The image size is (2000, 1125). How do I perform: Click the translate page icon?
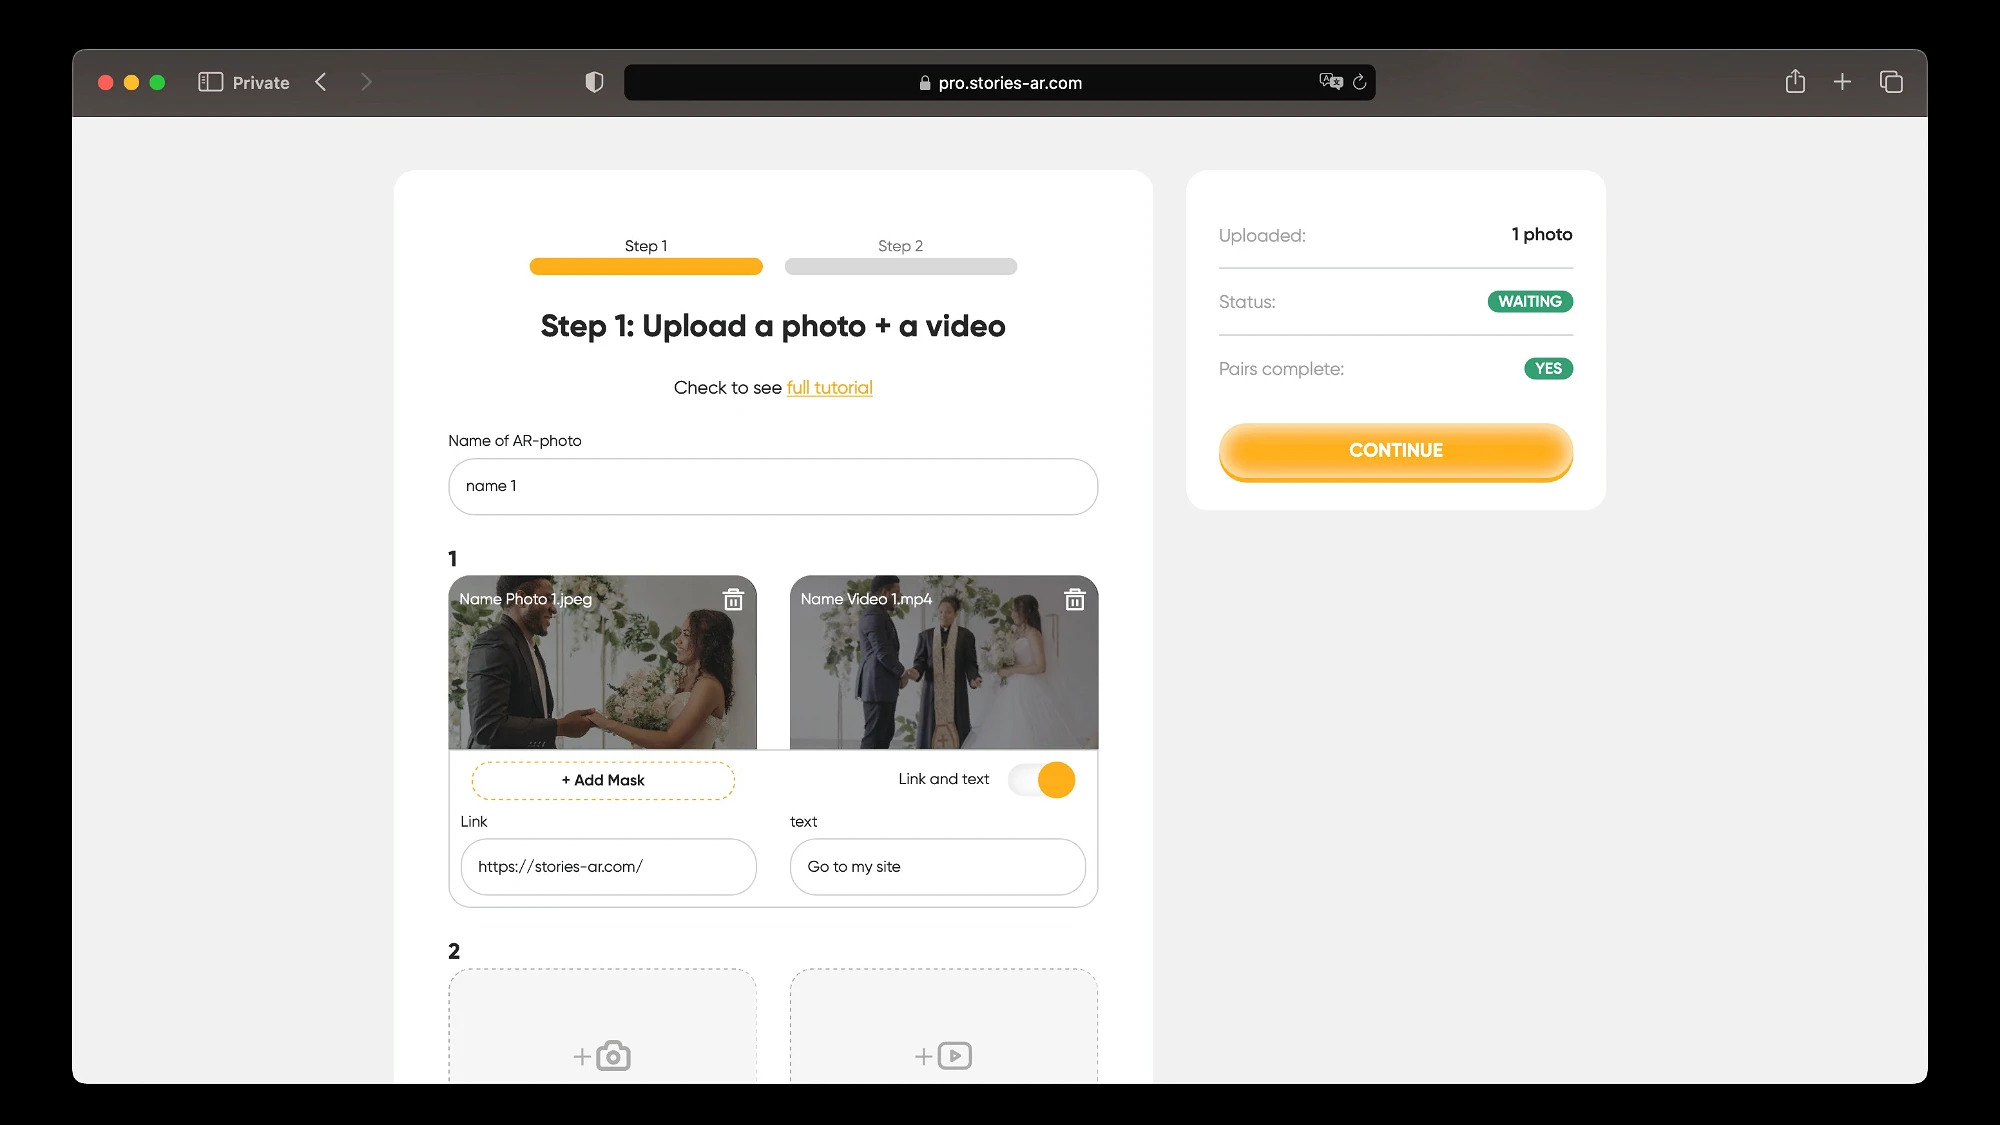point(1330,82)
